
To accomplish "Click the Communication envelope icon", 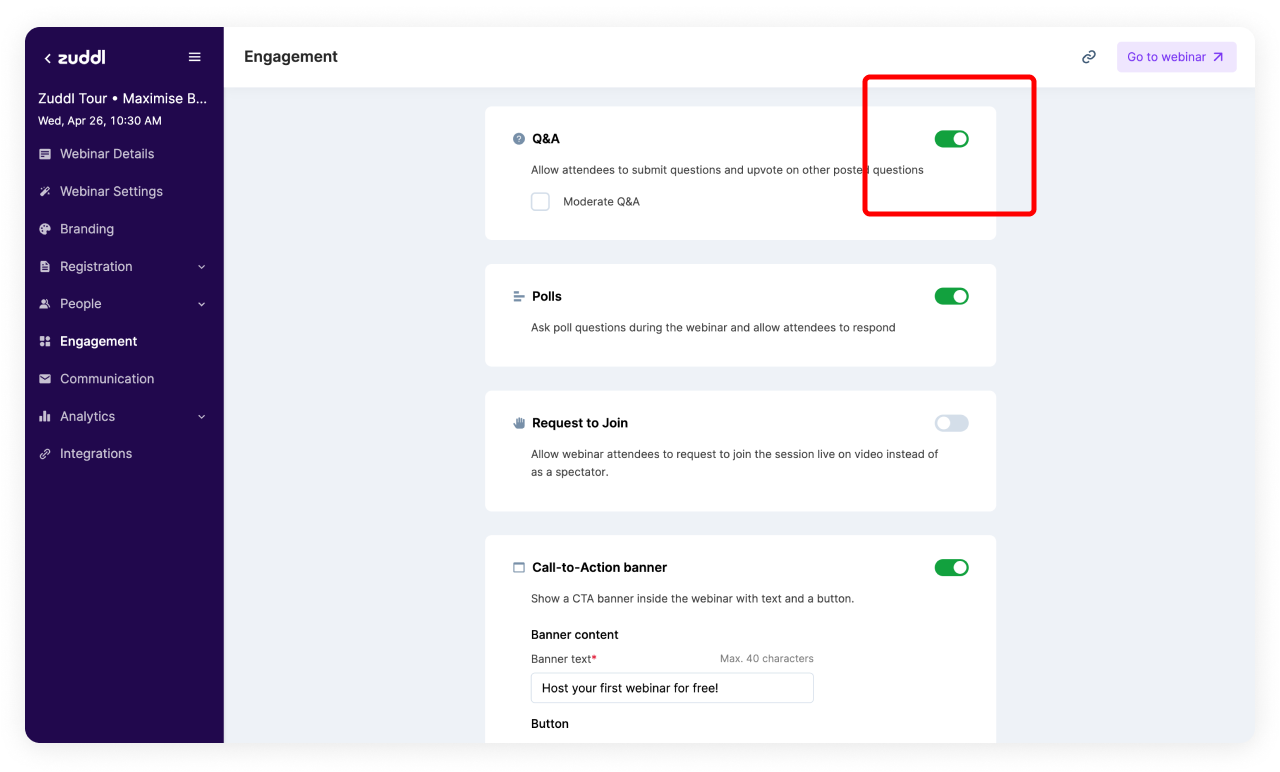I will click(x=45, y=379).
